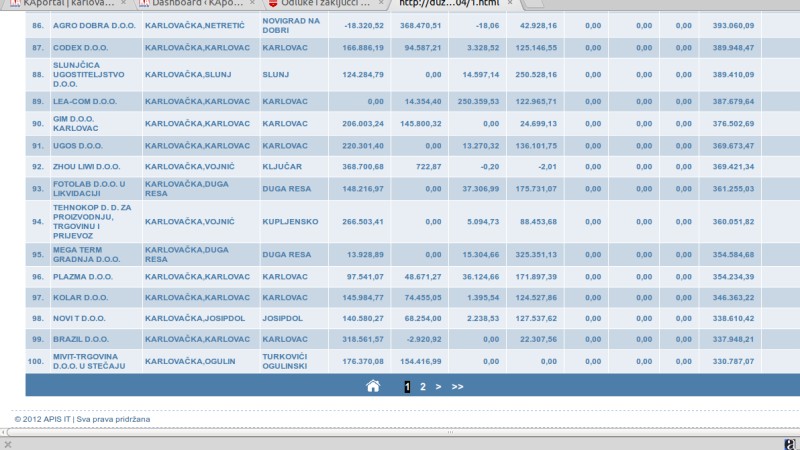This screenshot has height=450, width=800.
Task: Select KOLAR D.O.O. company name
Action: 81,298
